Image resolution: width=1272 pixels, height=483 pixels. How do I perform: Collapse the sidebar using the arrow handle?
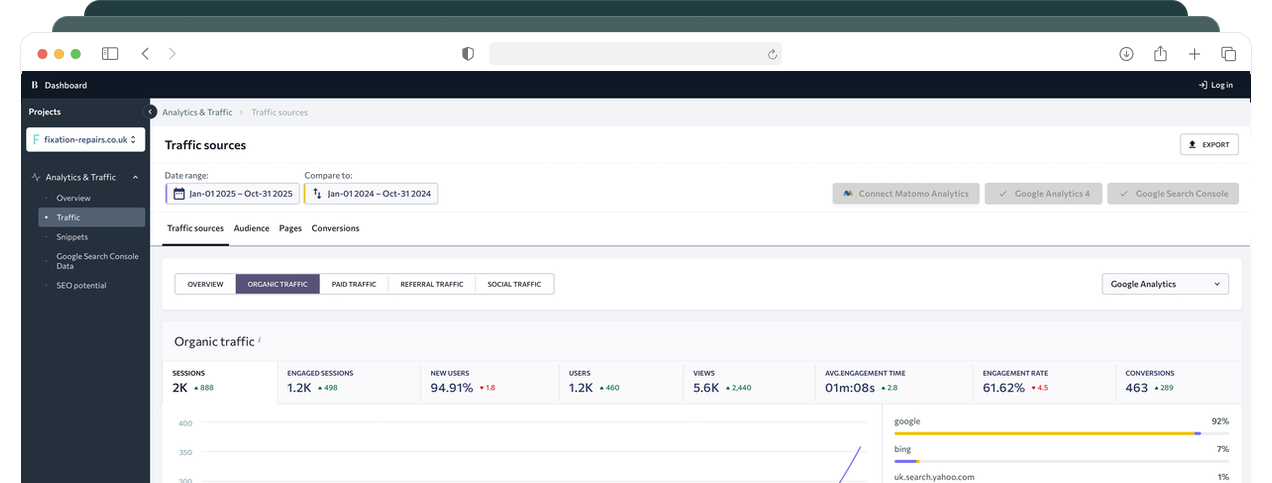(152, 112)
